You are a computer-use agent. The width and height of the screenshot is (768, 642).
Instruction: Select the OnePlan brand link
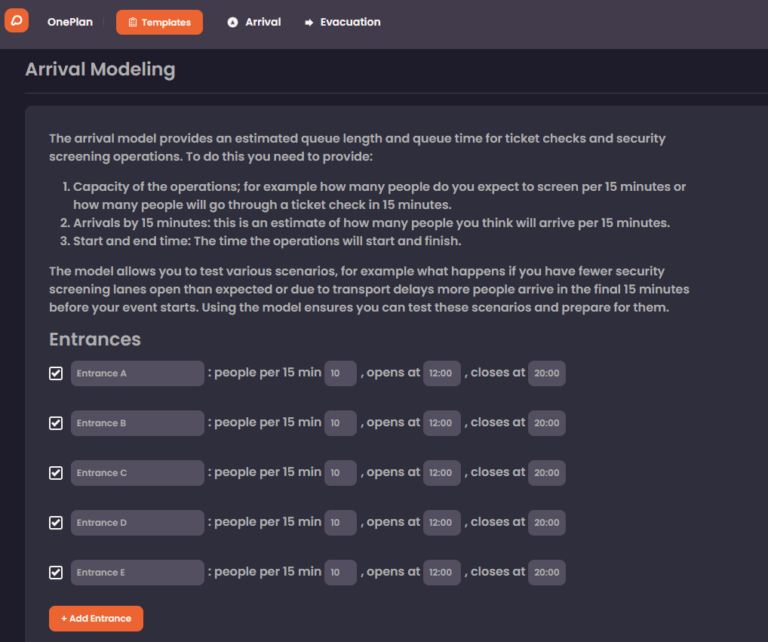70,22
